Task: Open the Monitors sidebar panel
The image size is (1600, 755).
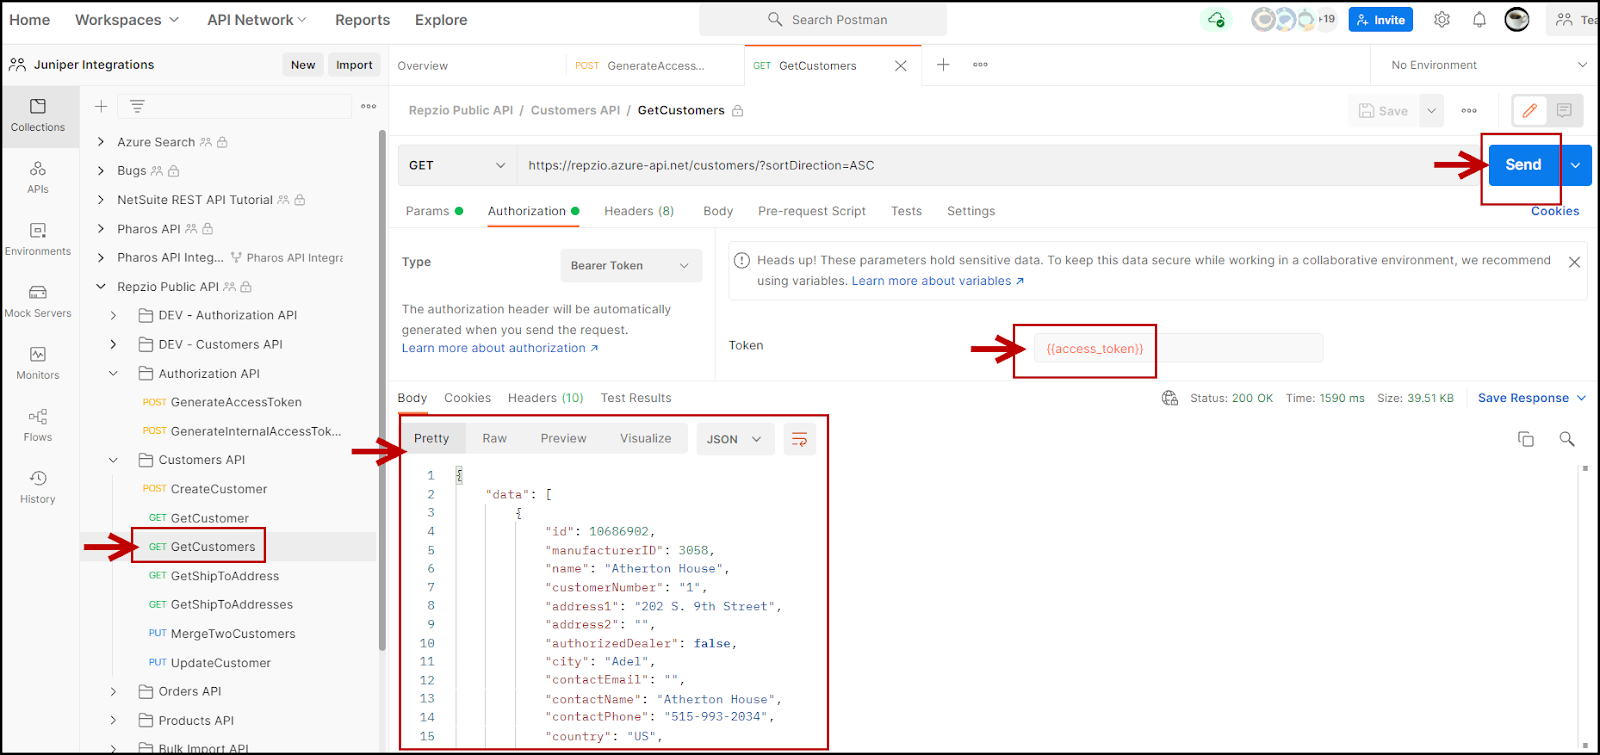Action: tap(38, 363)
